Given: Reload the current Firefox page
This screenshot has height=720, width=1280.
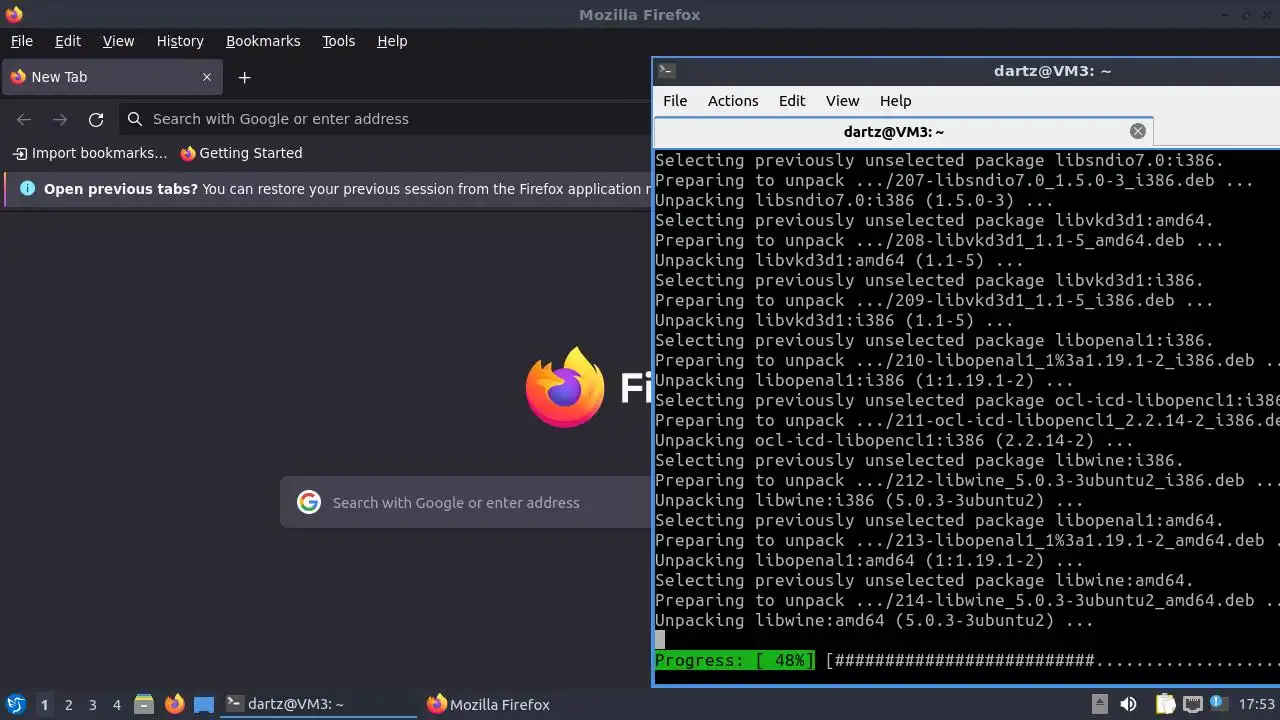Looking at the screenshot, I should pos(96,119).
